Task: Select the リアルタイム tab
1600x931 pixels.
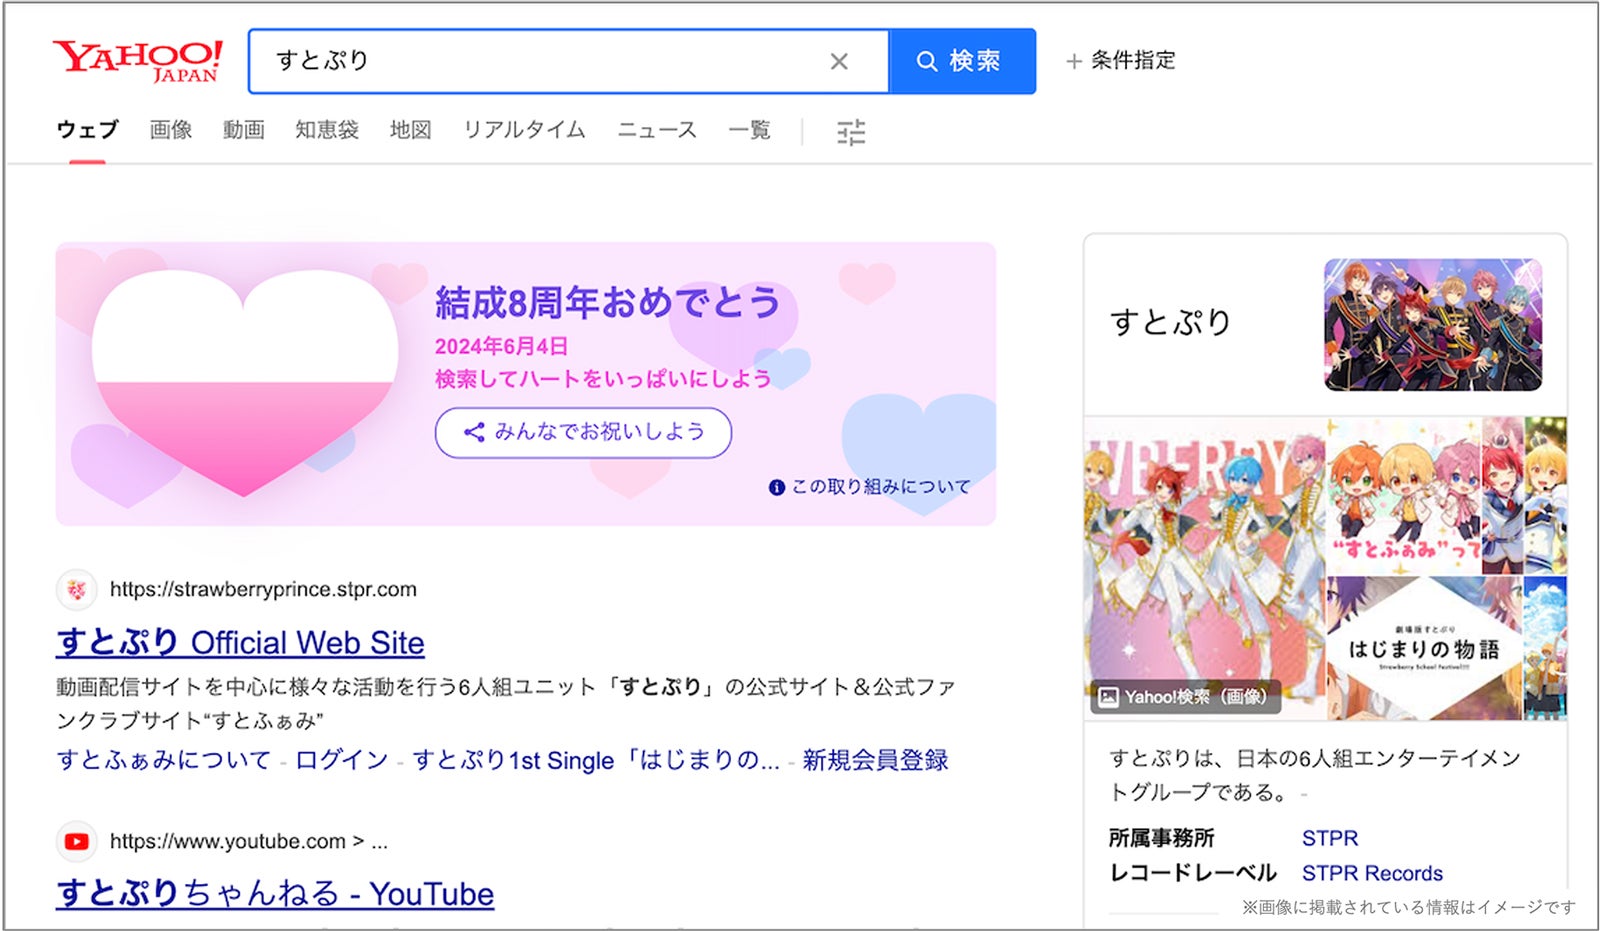Action: 525,130
